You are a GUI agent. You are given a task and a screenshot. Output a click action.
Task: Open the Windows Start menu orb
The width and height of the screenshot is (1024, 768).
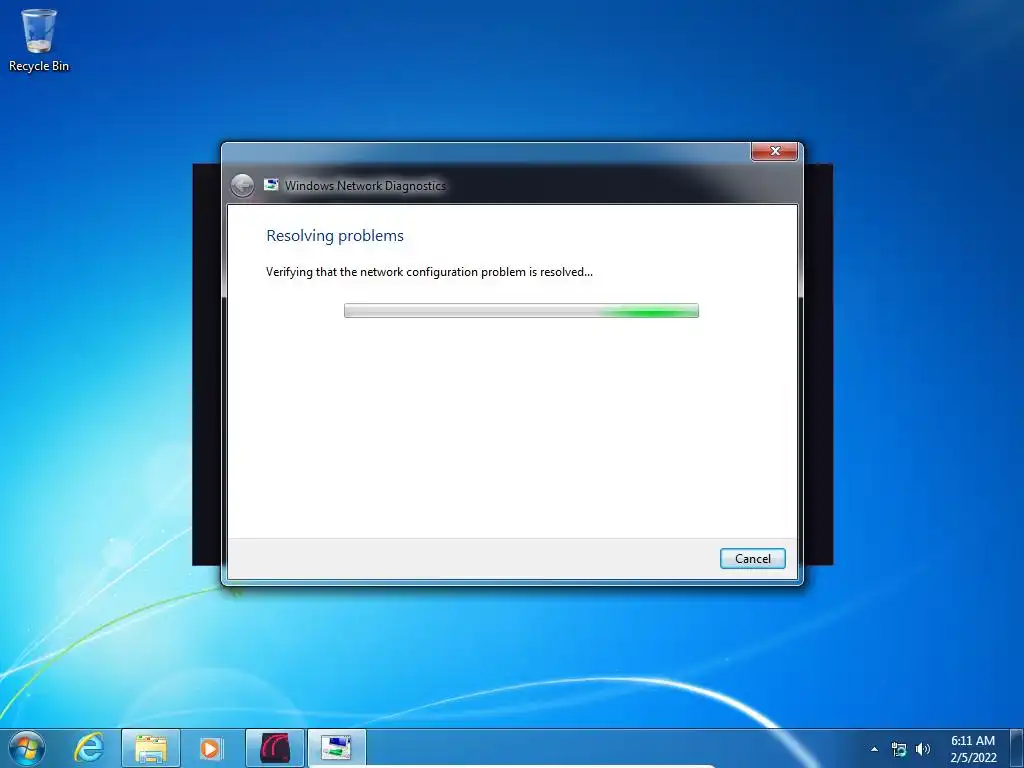tap(27, 748)
